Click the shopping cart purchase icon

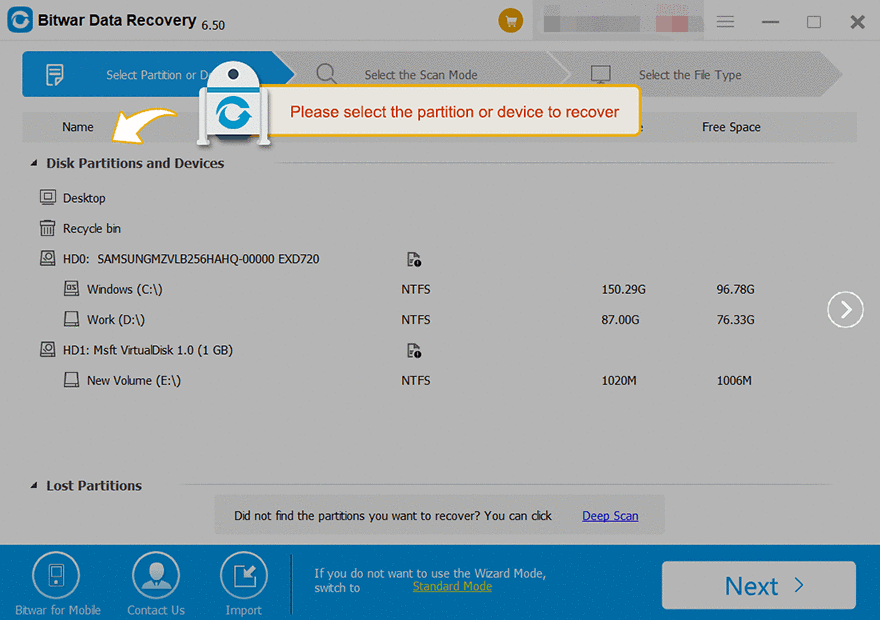pos(511,21)
